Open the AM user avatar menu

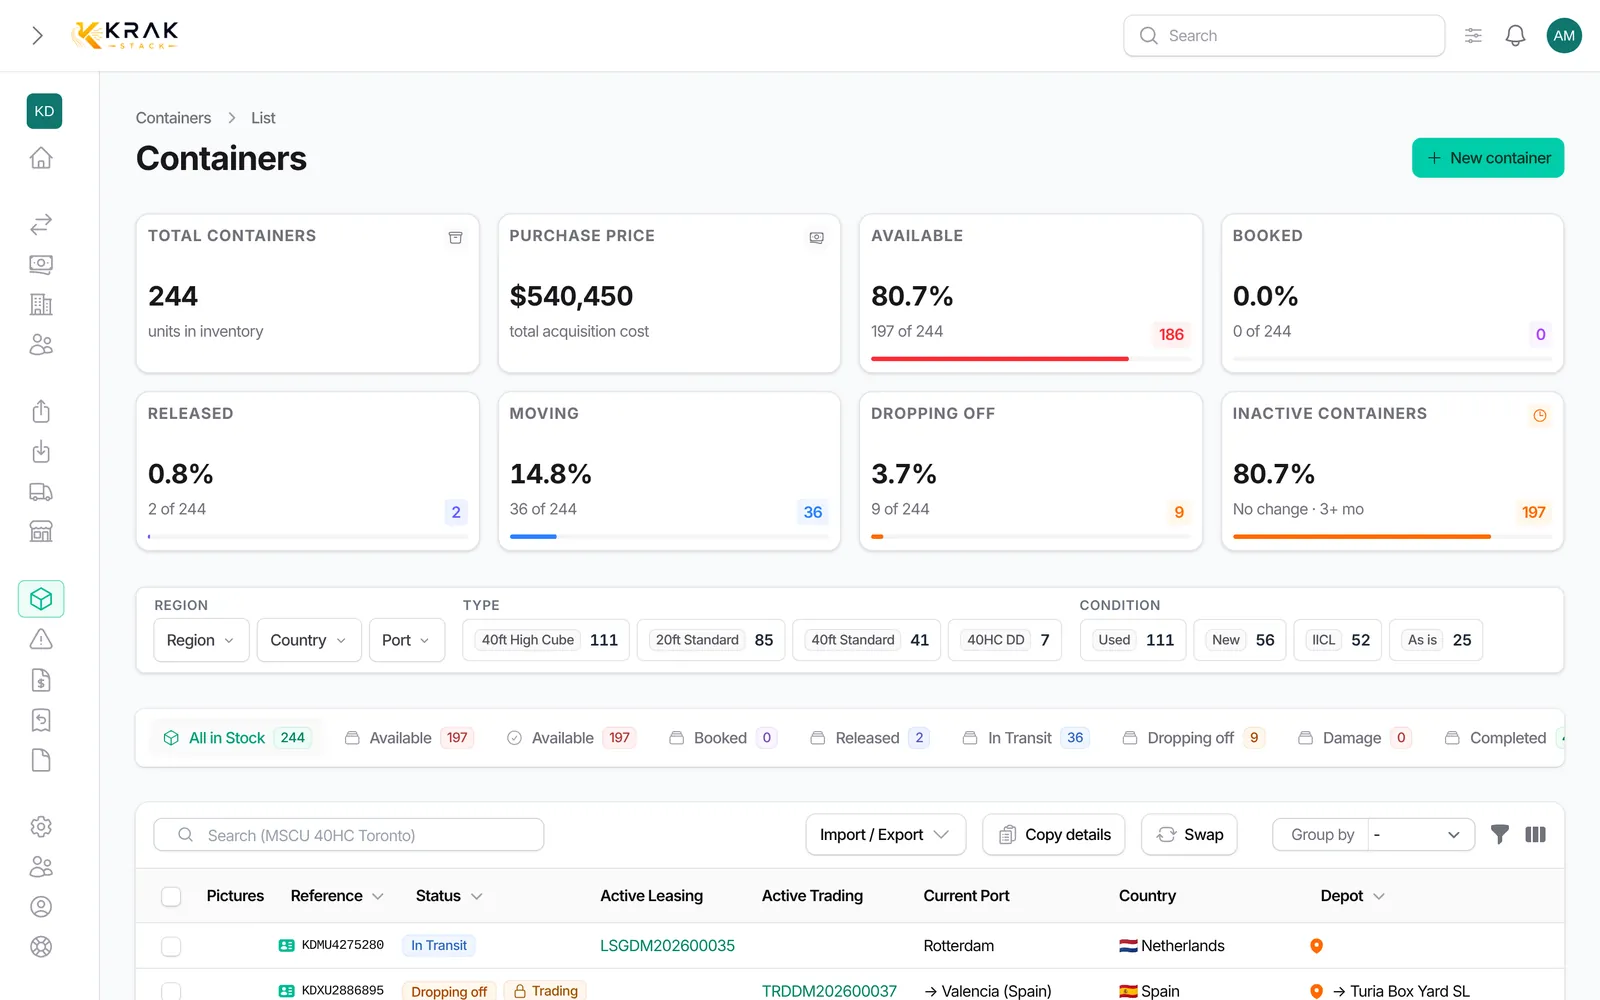[1564, 36]
